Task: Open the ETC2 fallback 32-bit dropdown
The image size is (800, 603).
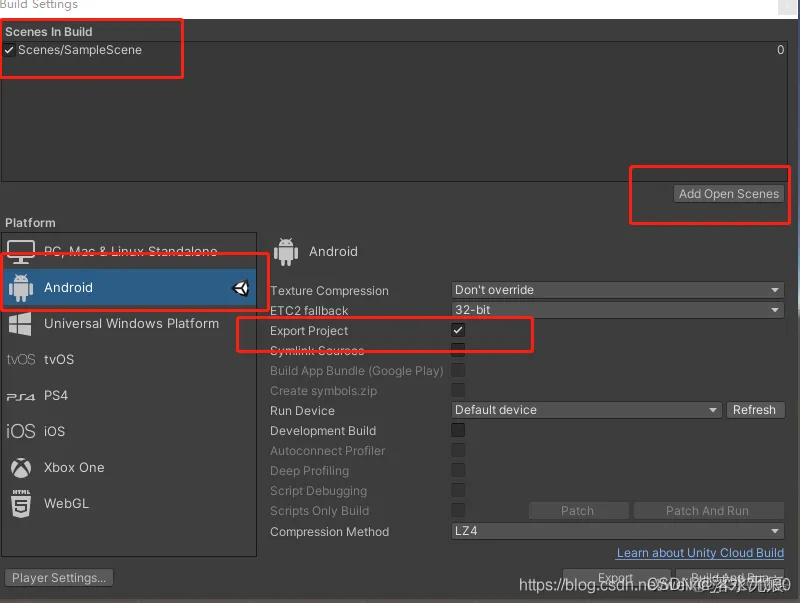Action: pos(617,310)
